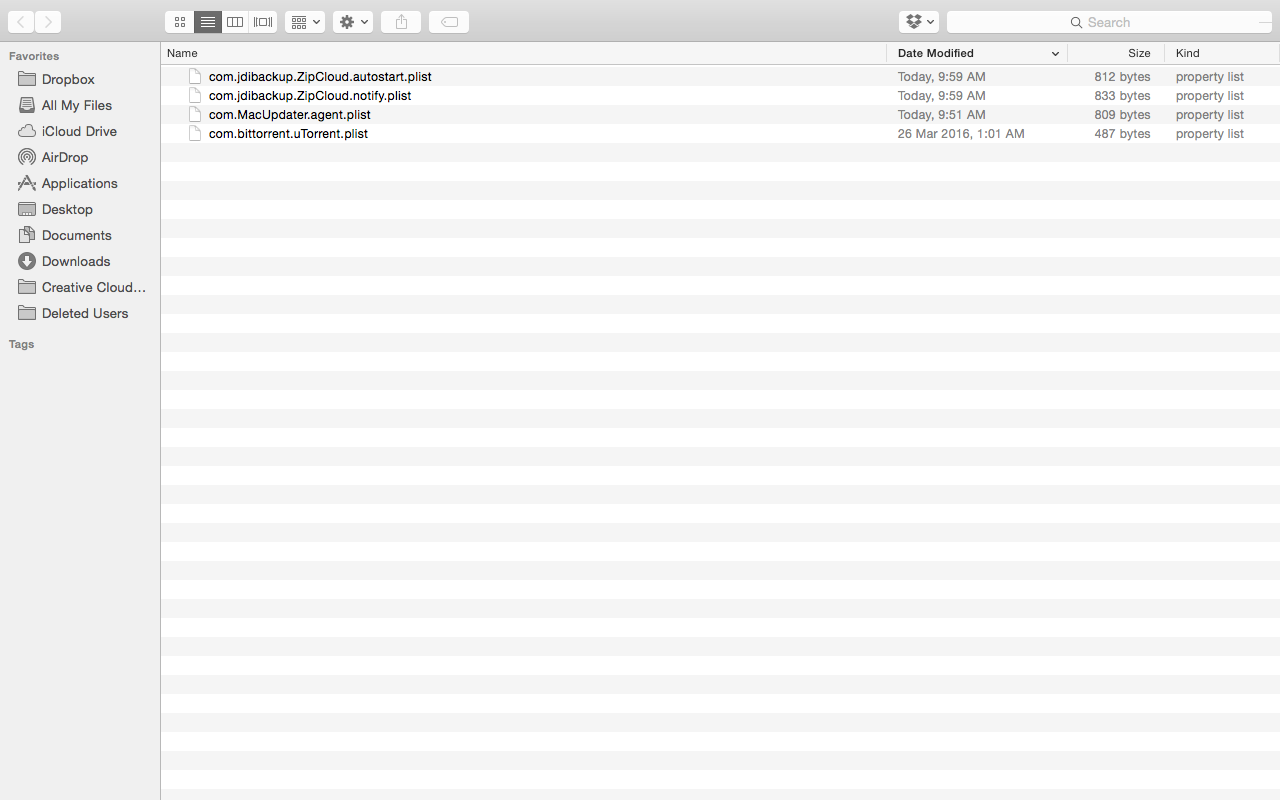Sort files by Date Modified column
The height and width of the screenshot is (800, 1280).
tap(977, 53)
